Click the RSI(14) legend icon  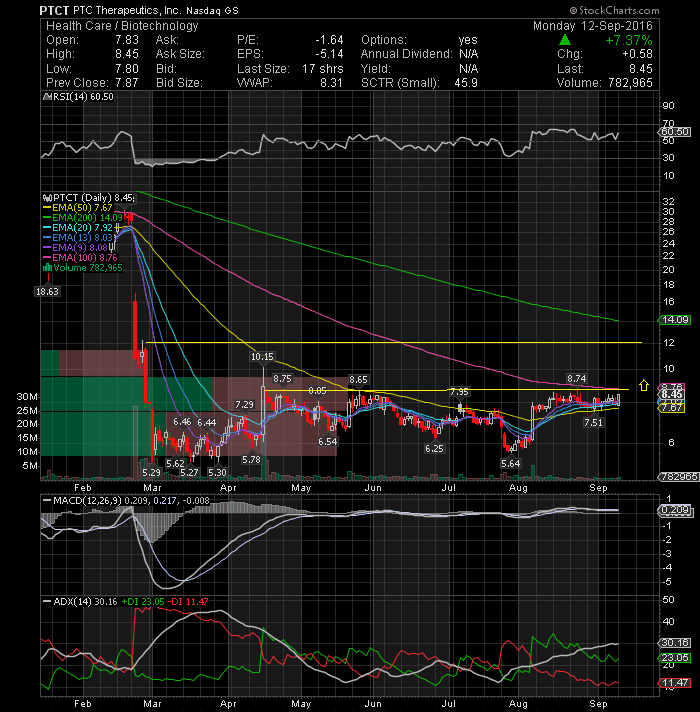[x=46, y=97]
